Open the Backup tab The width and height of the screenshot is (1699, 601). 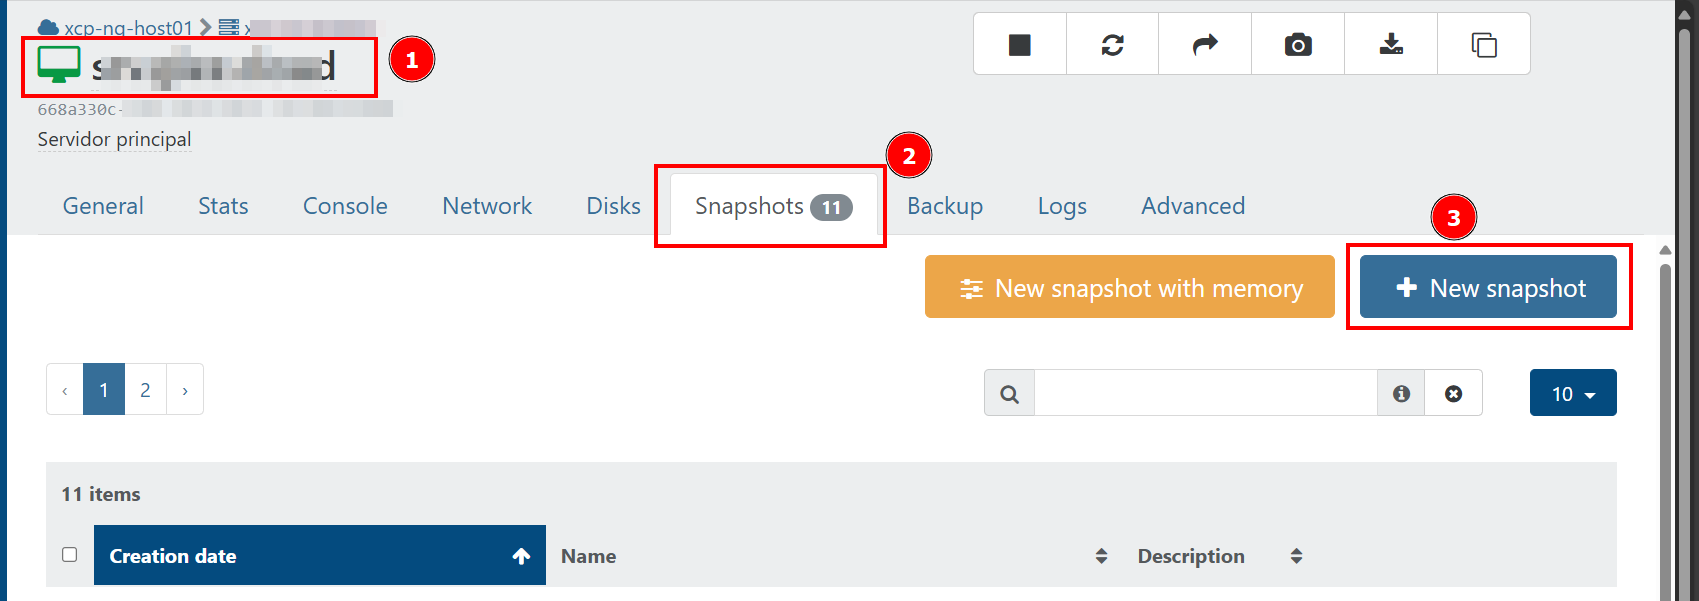point(945,206)
